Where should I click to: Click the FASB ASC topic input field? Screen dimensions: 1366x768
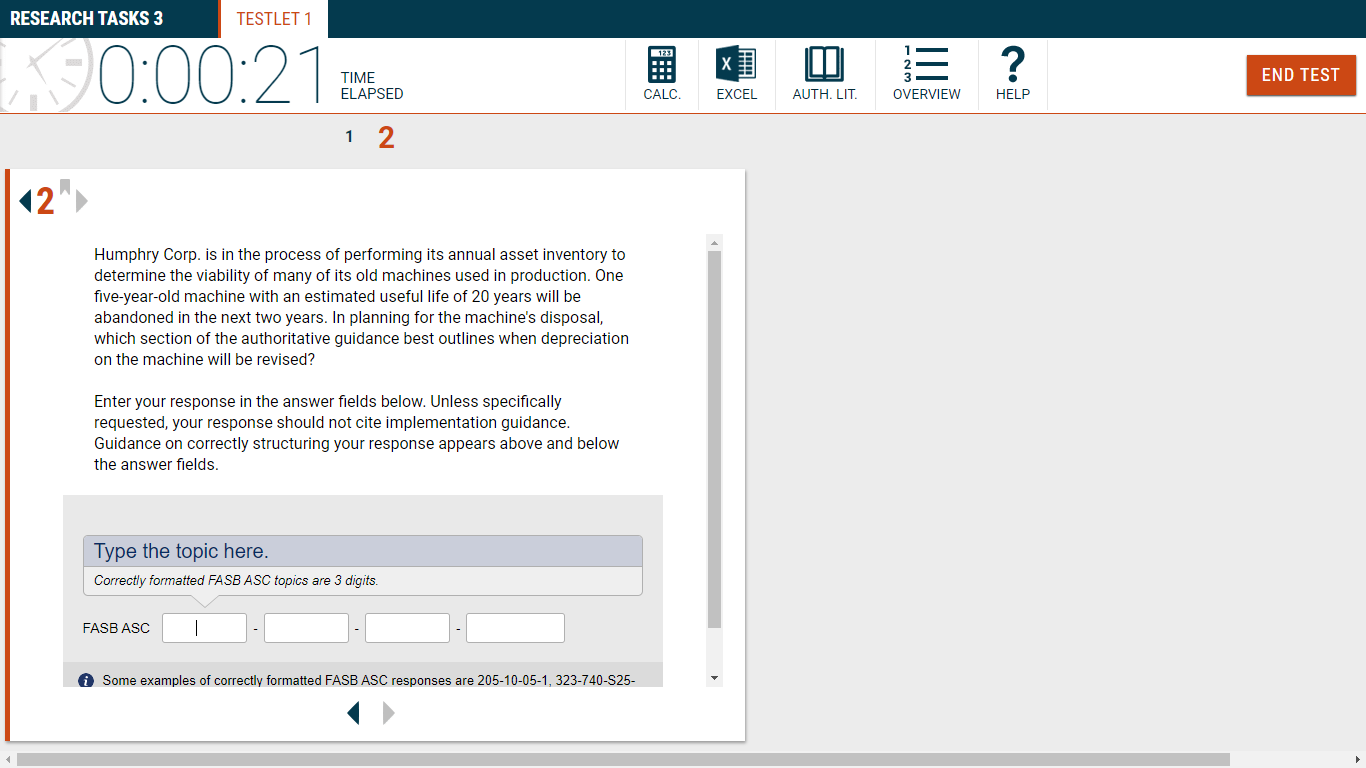coord(204,628)
